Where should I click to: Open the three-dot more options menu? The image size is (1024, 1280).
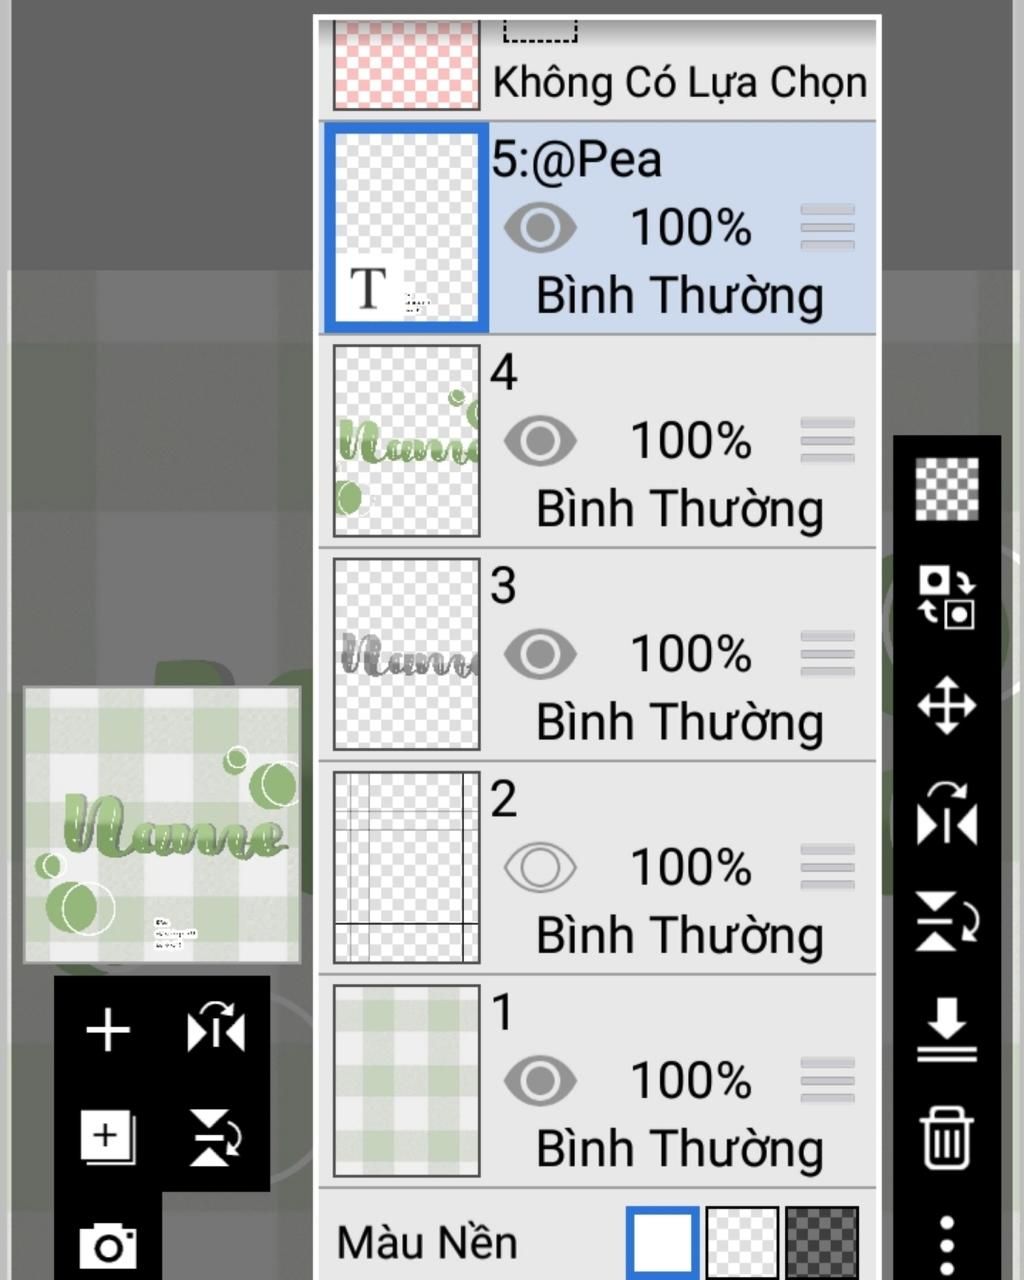[946, 1245]
